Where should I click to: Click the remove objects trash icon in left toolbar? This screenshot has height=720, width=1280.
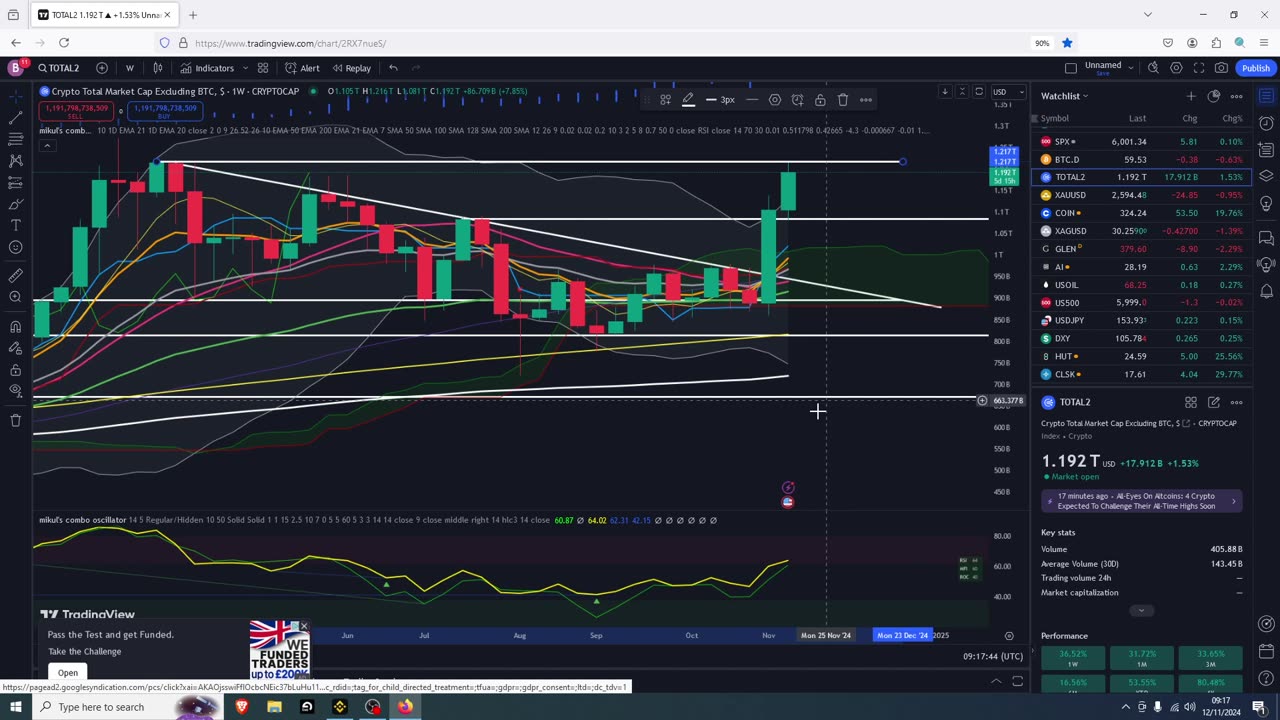click(15, 420)
